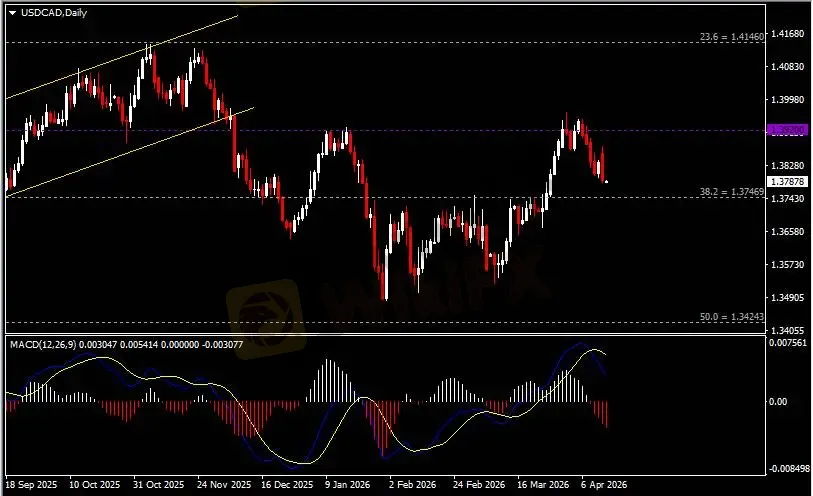
Task: Click the MACD scale value 0.007561
Action: (x=788, y=343)
